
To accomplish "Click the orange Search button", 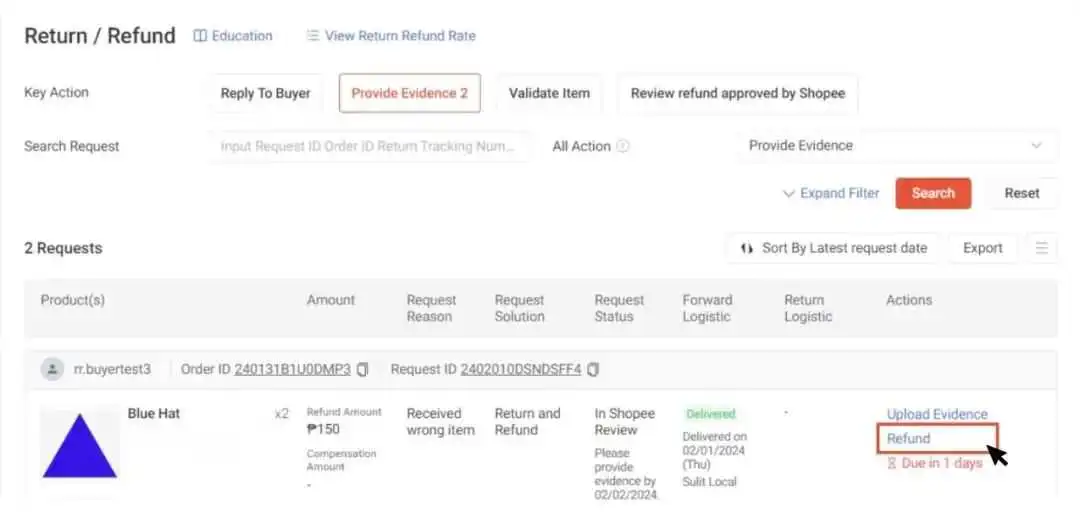I will (933, 194).
